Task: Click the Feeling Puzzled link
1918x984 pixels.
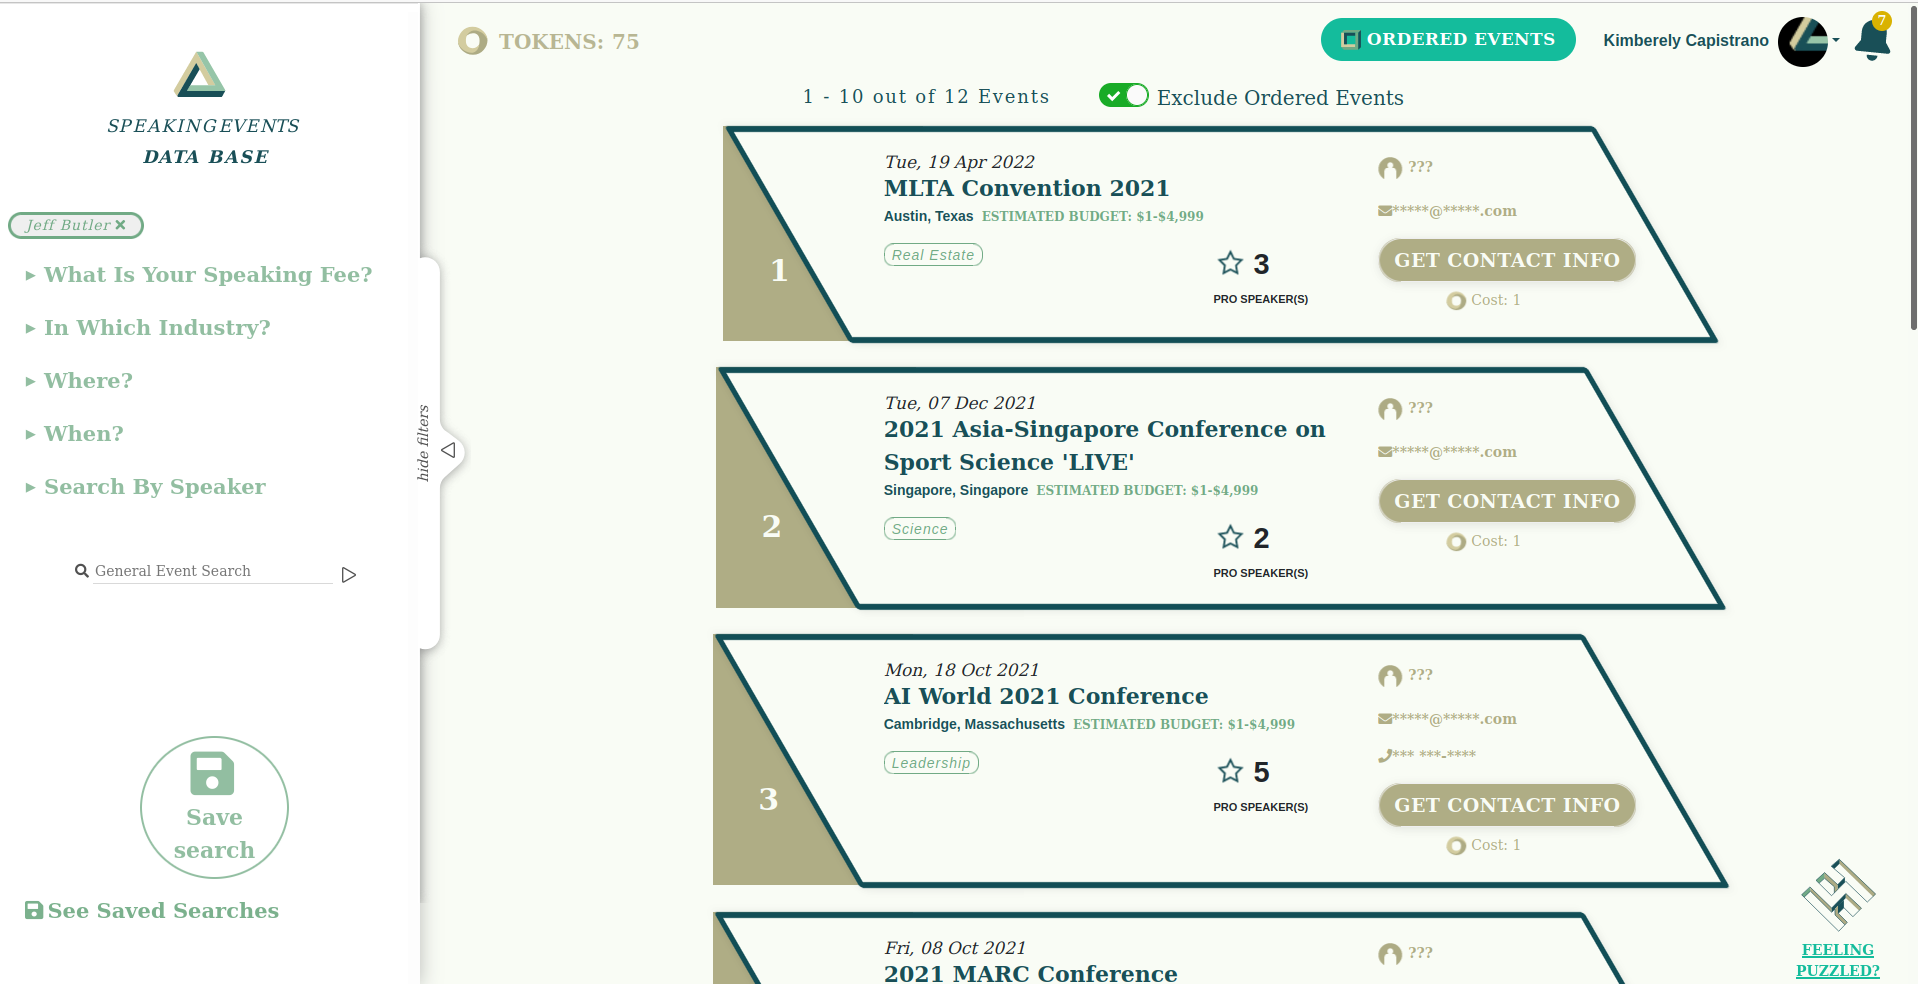Action: click(1838, 960)
